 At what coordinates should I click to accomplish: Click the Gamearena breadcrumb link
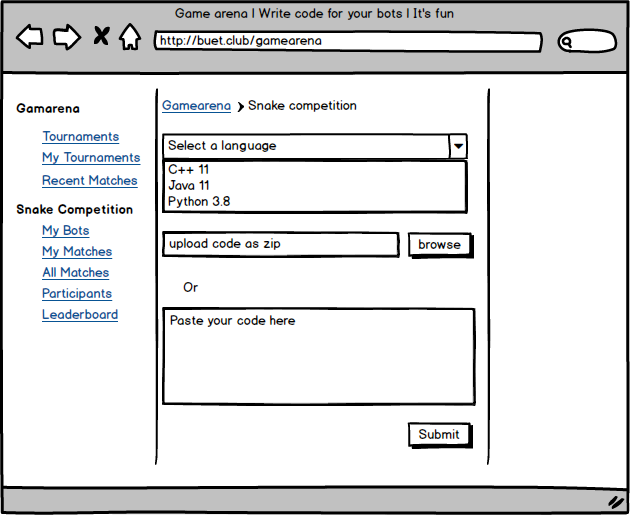point(196,106)
